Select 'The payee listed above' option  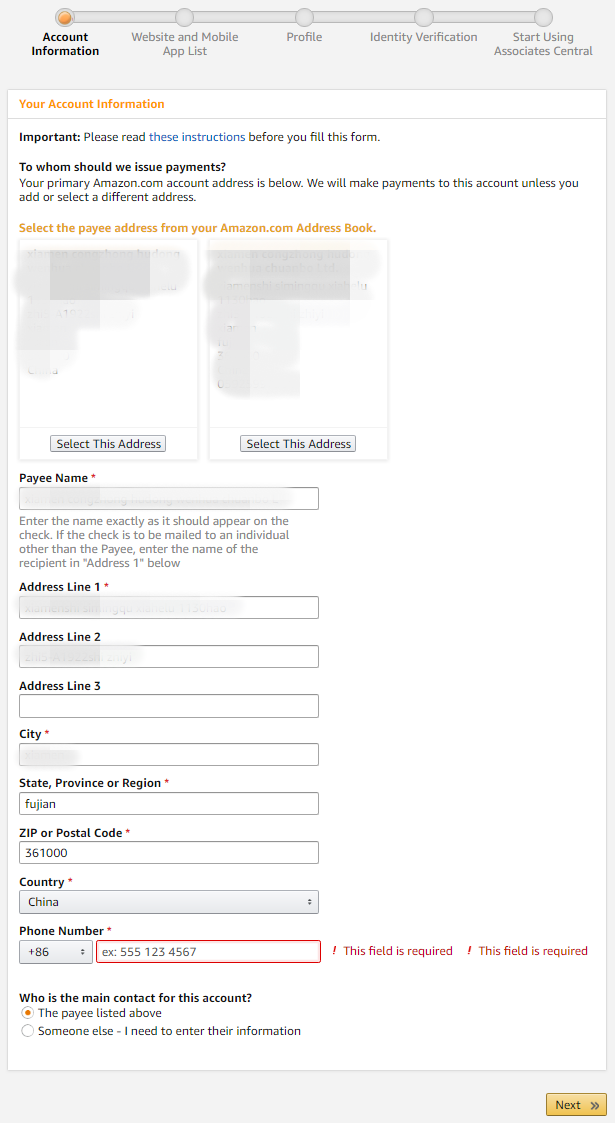point(27,1013)
